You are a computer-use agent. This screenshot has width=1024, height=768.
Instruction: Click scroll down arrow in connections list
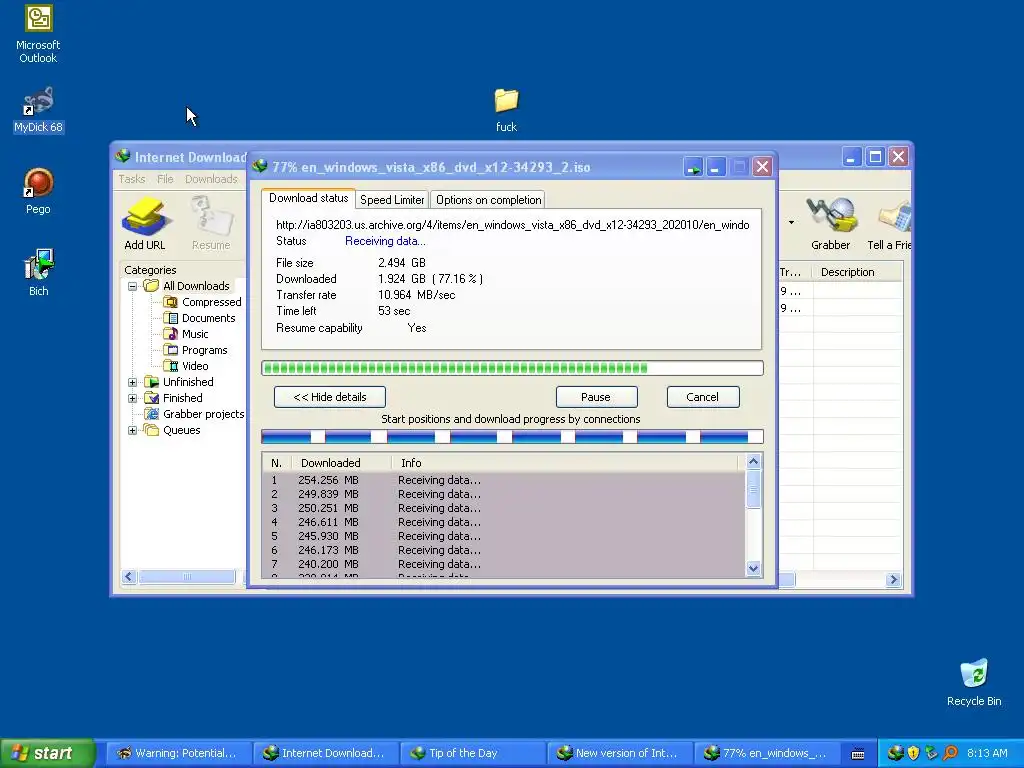click(x=753, y=568)
